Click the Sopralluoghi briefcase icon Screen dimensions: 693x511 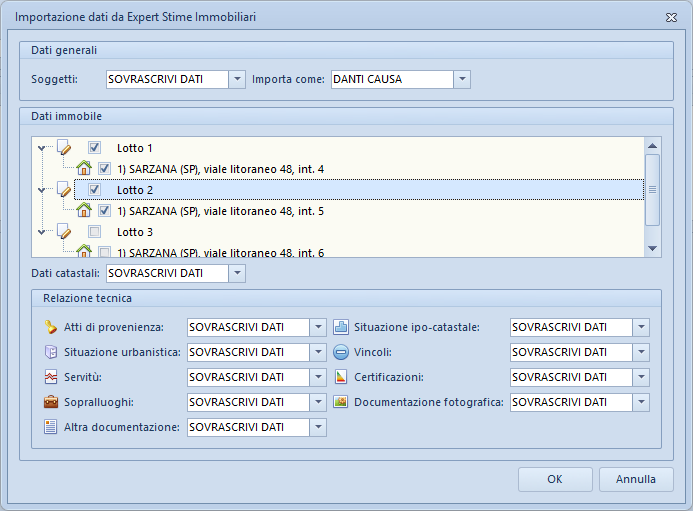[51, 402]
